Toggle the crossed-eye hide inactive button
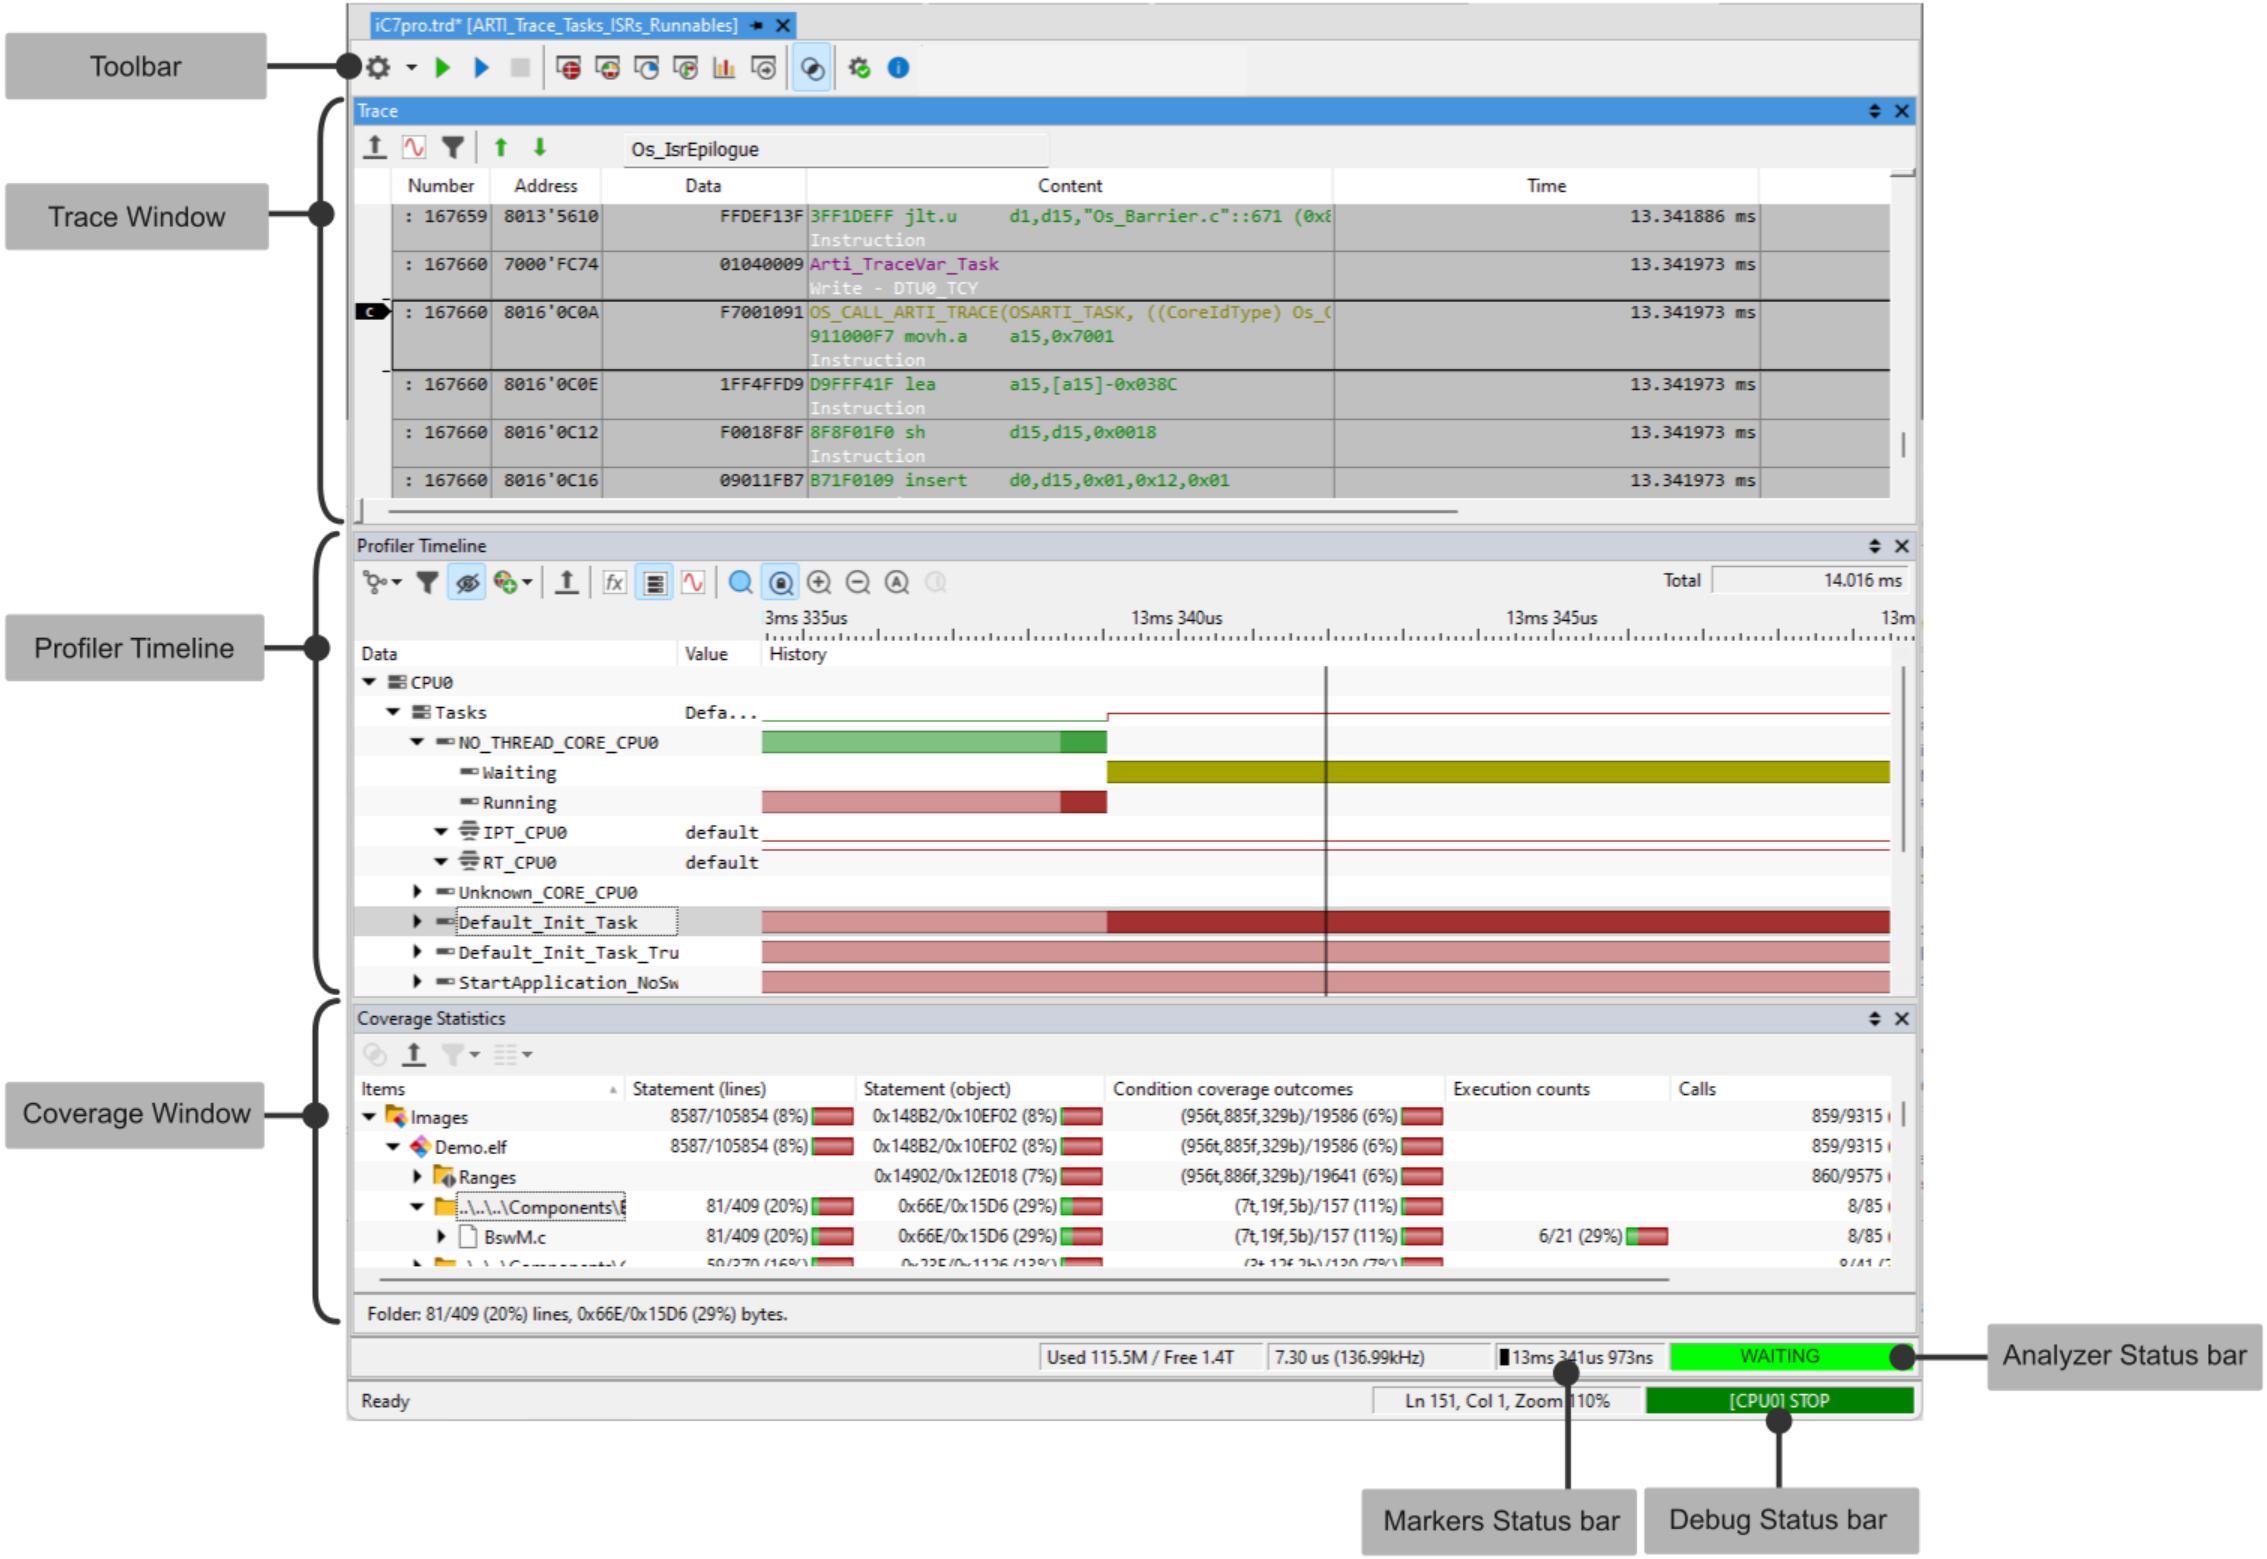 pos(467,582)
